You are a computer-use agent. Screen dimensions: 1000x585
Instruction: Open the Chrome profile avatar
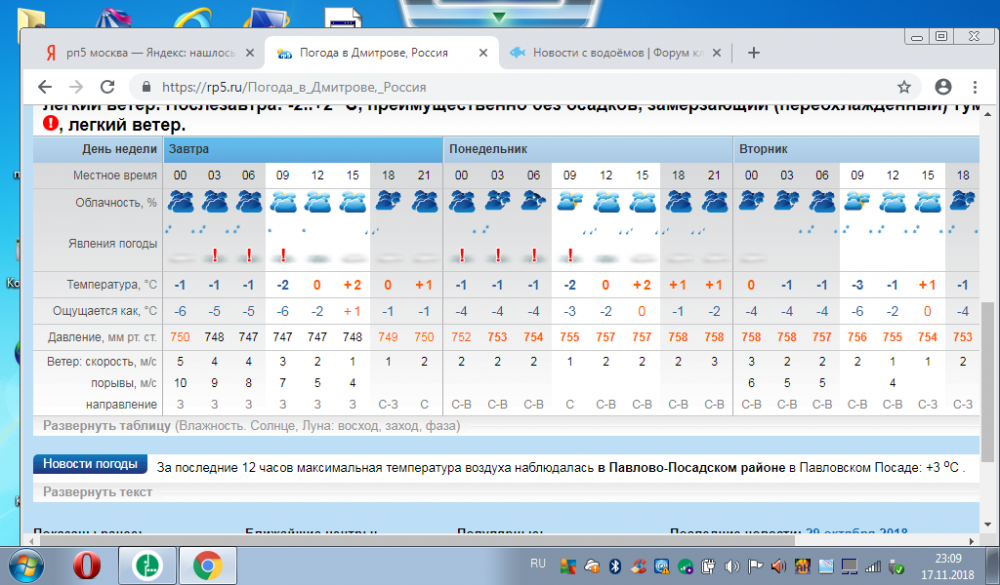tap(942, 87)
